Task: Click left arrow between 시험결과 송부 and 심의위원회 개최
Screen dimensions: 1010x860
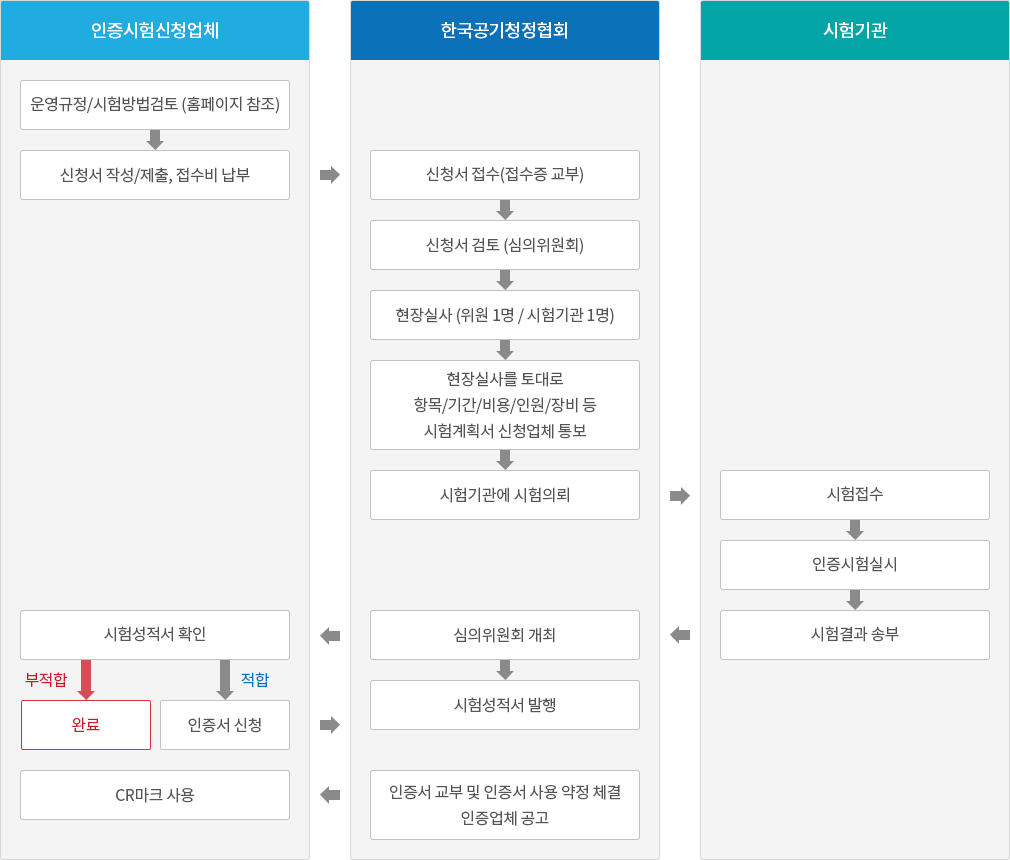Action: tap(680, 635)
